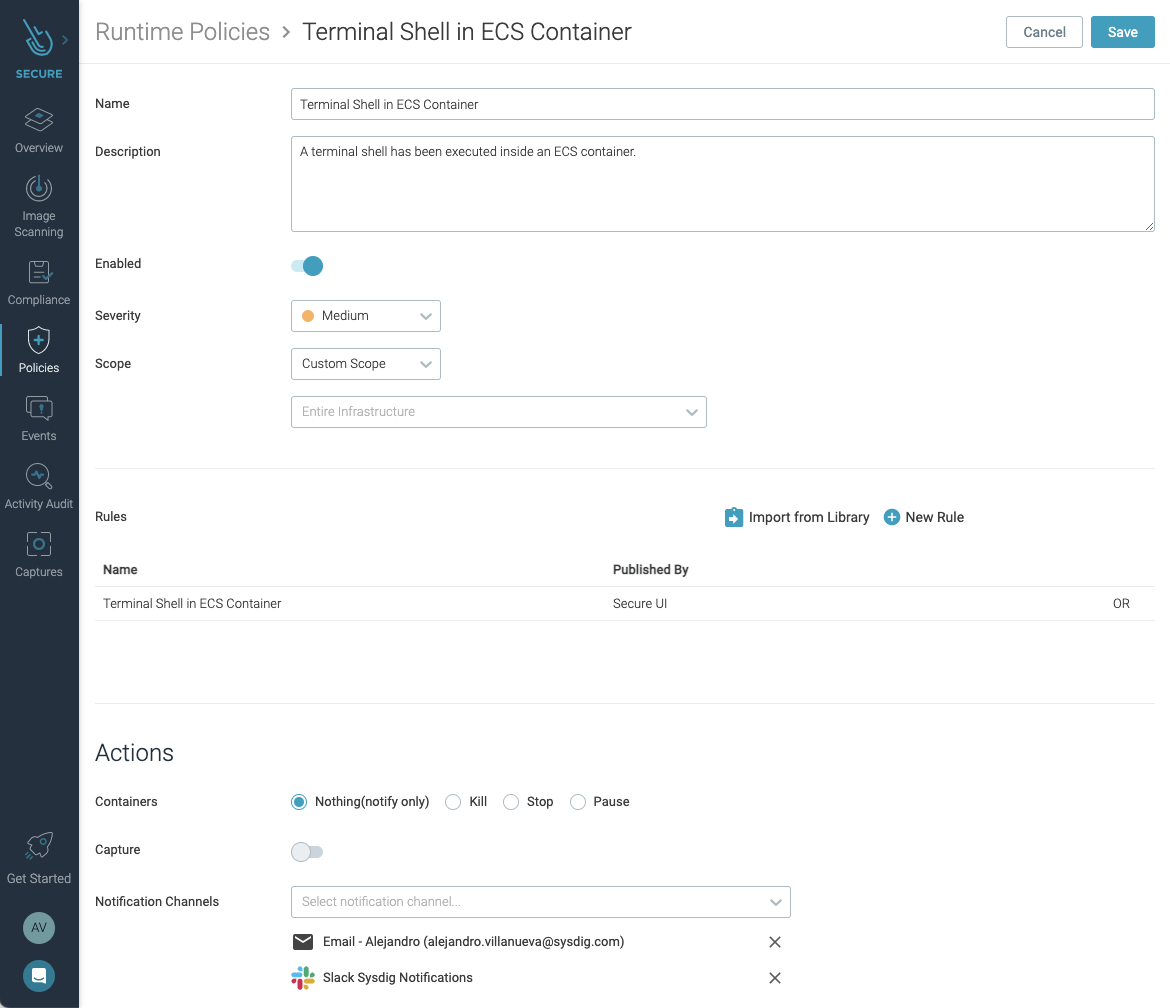Click the Import from Library icon

point(733,517)
